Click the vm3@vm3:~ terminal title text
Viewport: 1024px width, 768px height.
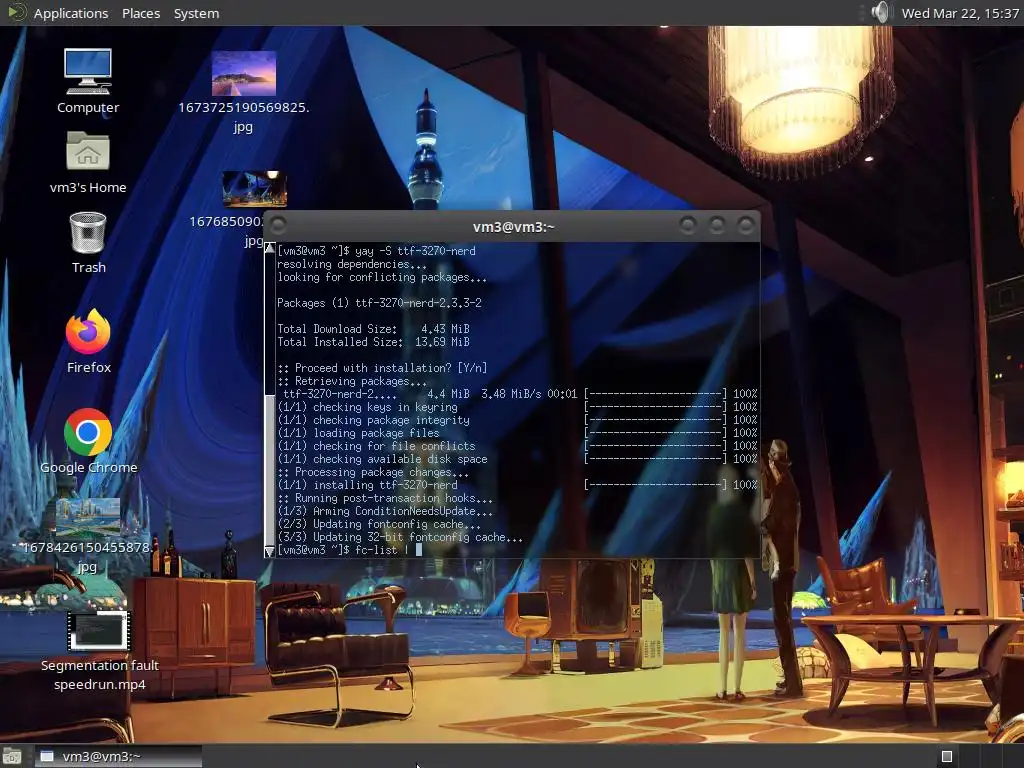click(x=513, y=227)
